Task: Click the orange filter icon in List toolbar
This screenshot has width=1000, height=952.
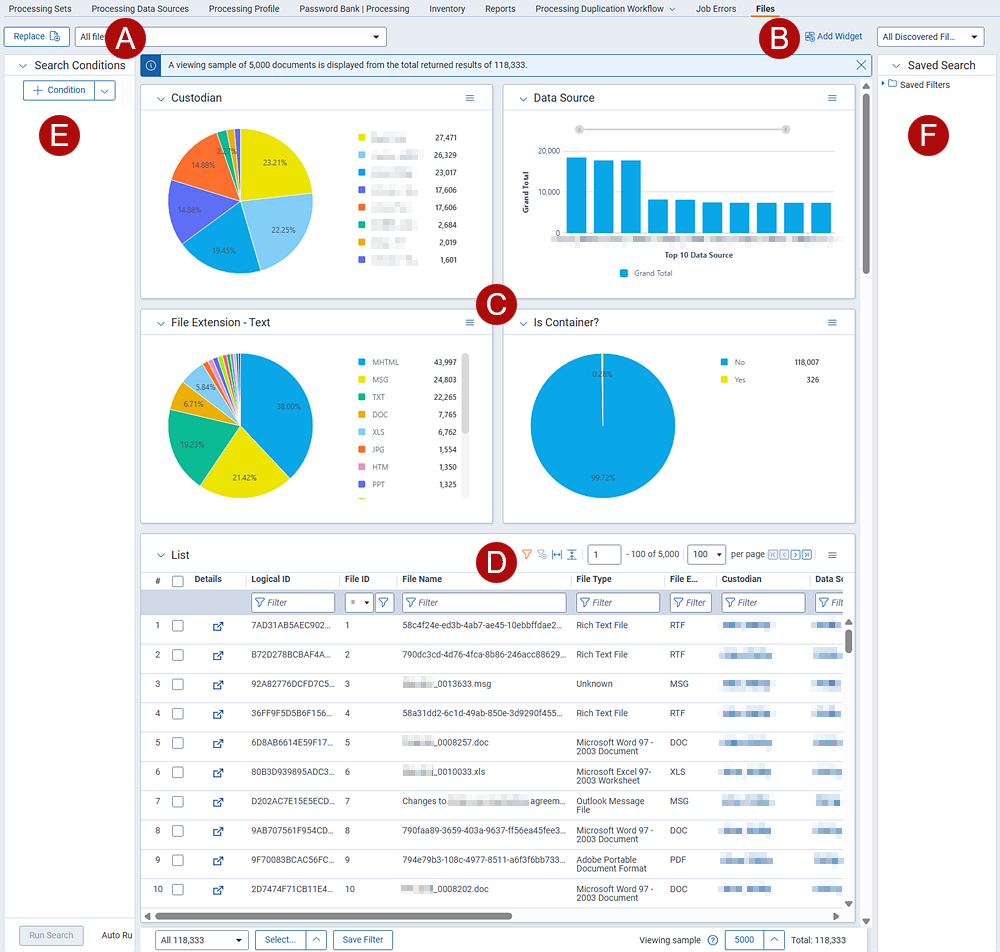Action: [527, 554]
